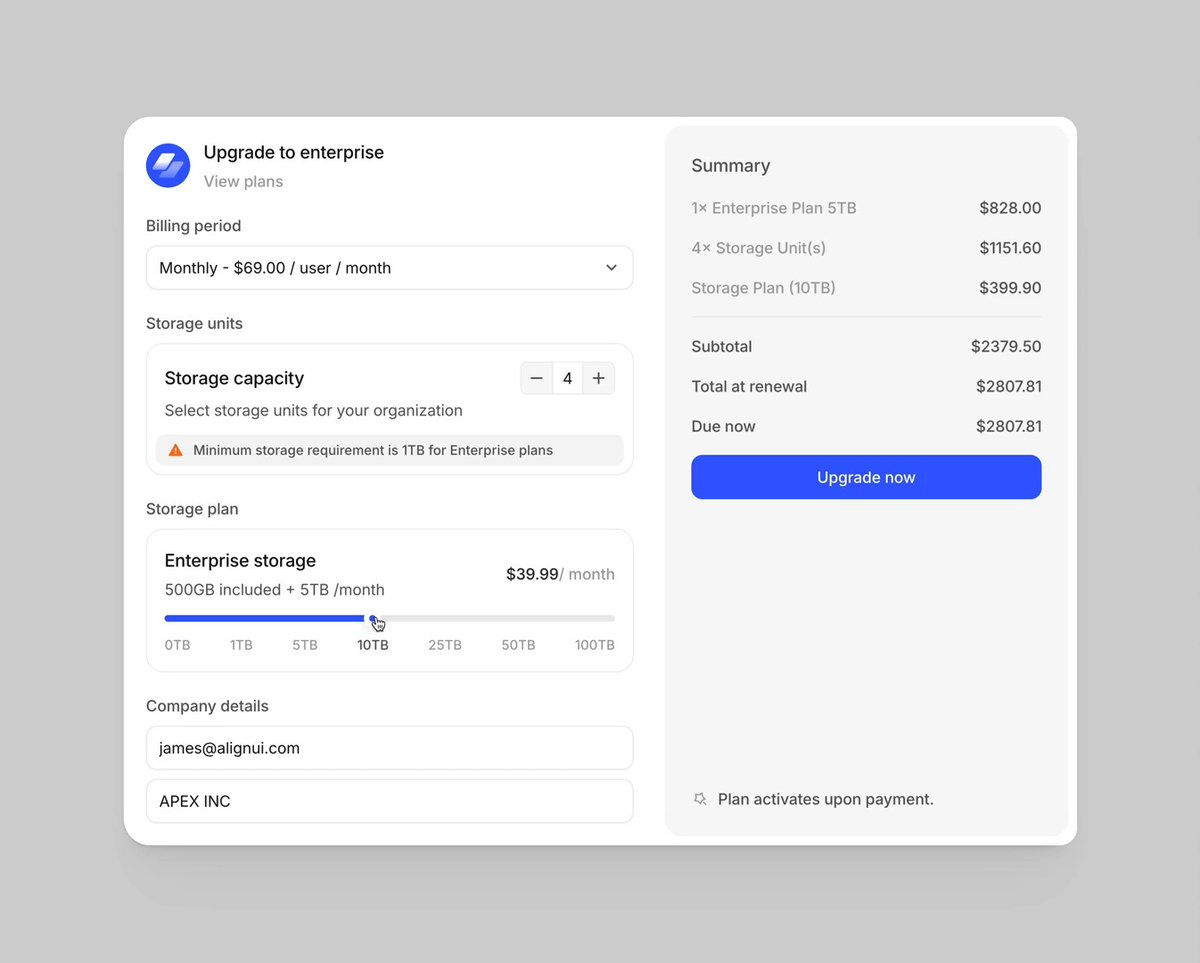This screenshot has height=963, width=1200.
Task: Click the billing period chevron arrow
Action: [611, 268]
